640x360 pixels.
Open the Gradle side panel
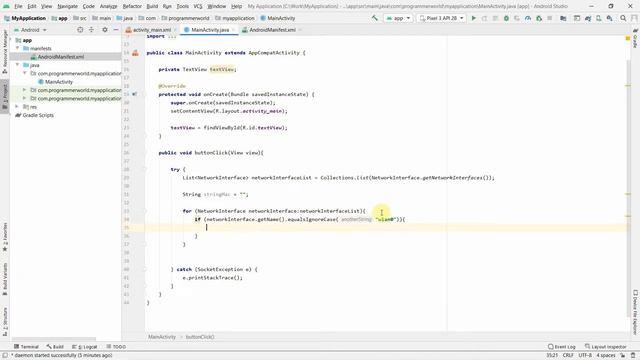click(x=636, y=39)
